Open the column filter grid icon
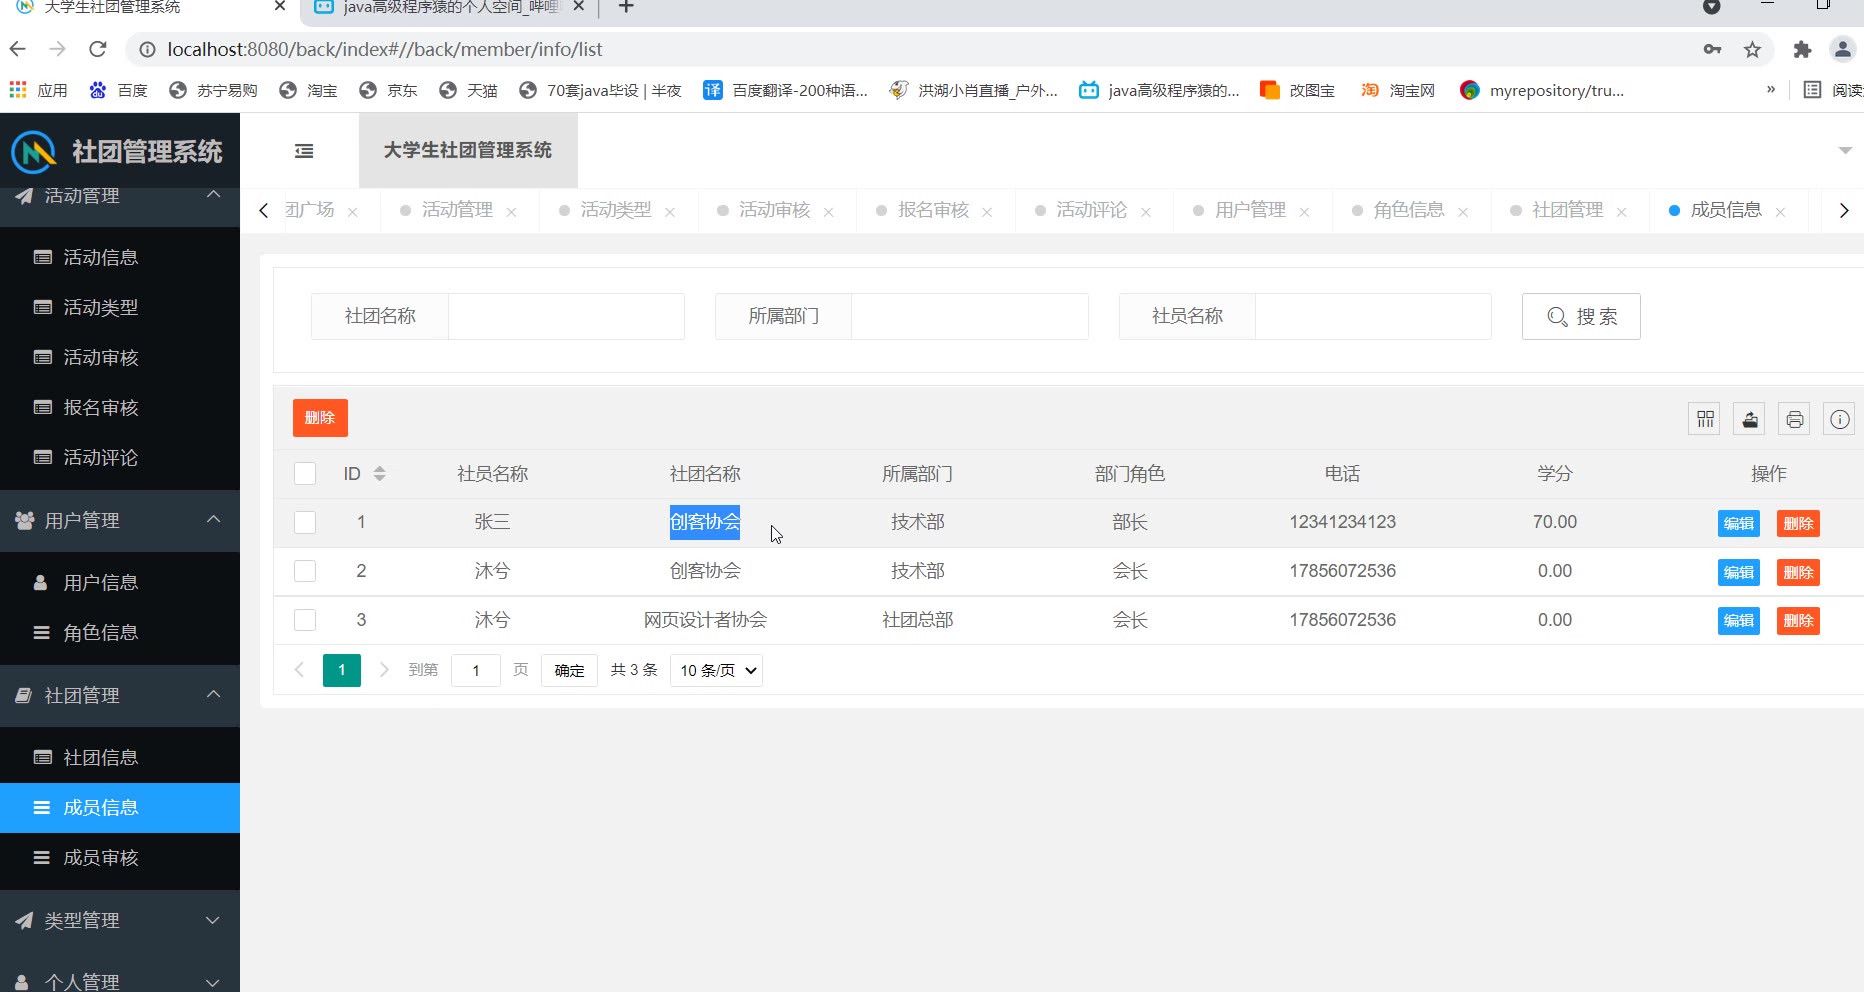This screenshot has height=992, width=1864. 1705,419
